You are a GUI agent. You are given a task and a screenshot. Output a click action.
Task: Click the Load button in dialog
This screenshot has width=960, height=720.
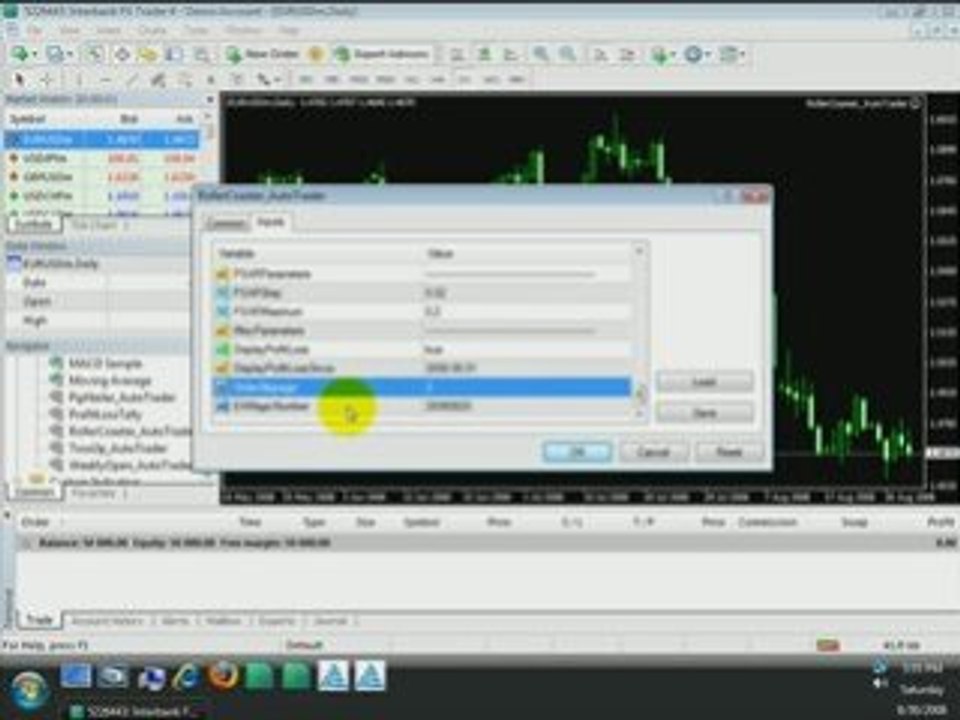[704, 382]
